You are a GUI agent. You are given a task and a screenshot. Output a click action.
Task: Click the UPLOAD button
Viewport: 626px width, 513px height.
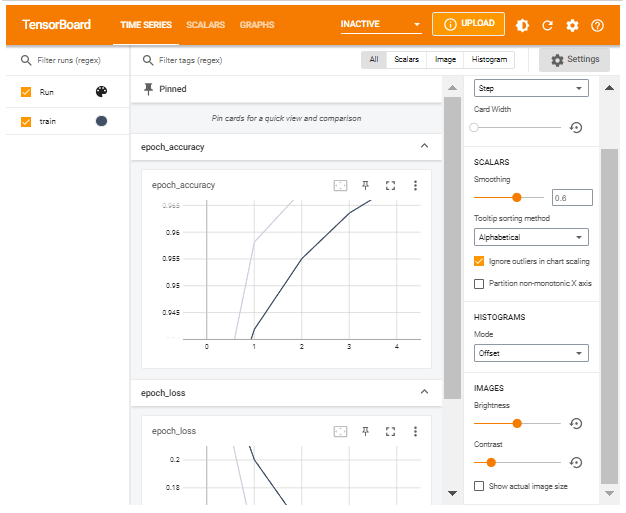point(468,24)
